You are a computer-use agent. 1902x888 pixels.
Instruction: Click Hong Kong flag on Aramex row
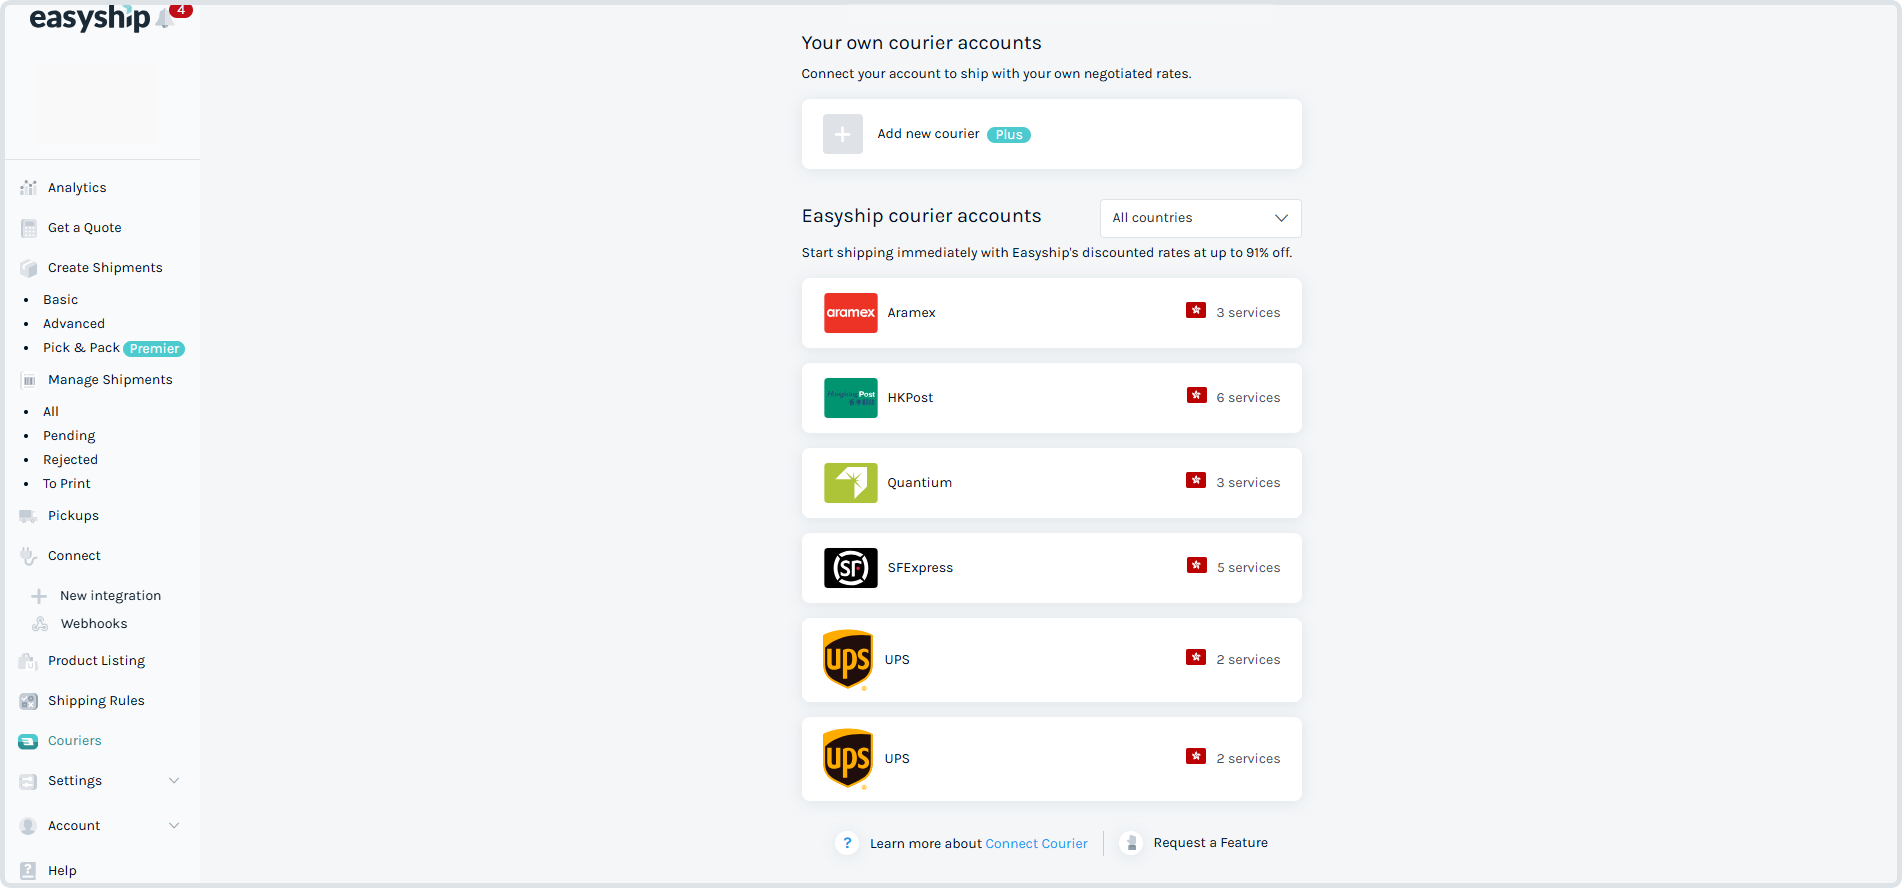click(x=1196, y=310)
